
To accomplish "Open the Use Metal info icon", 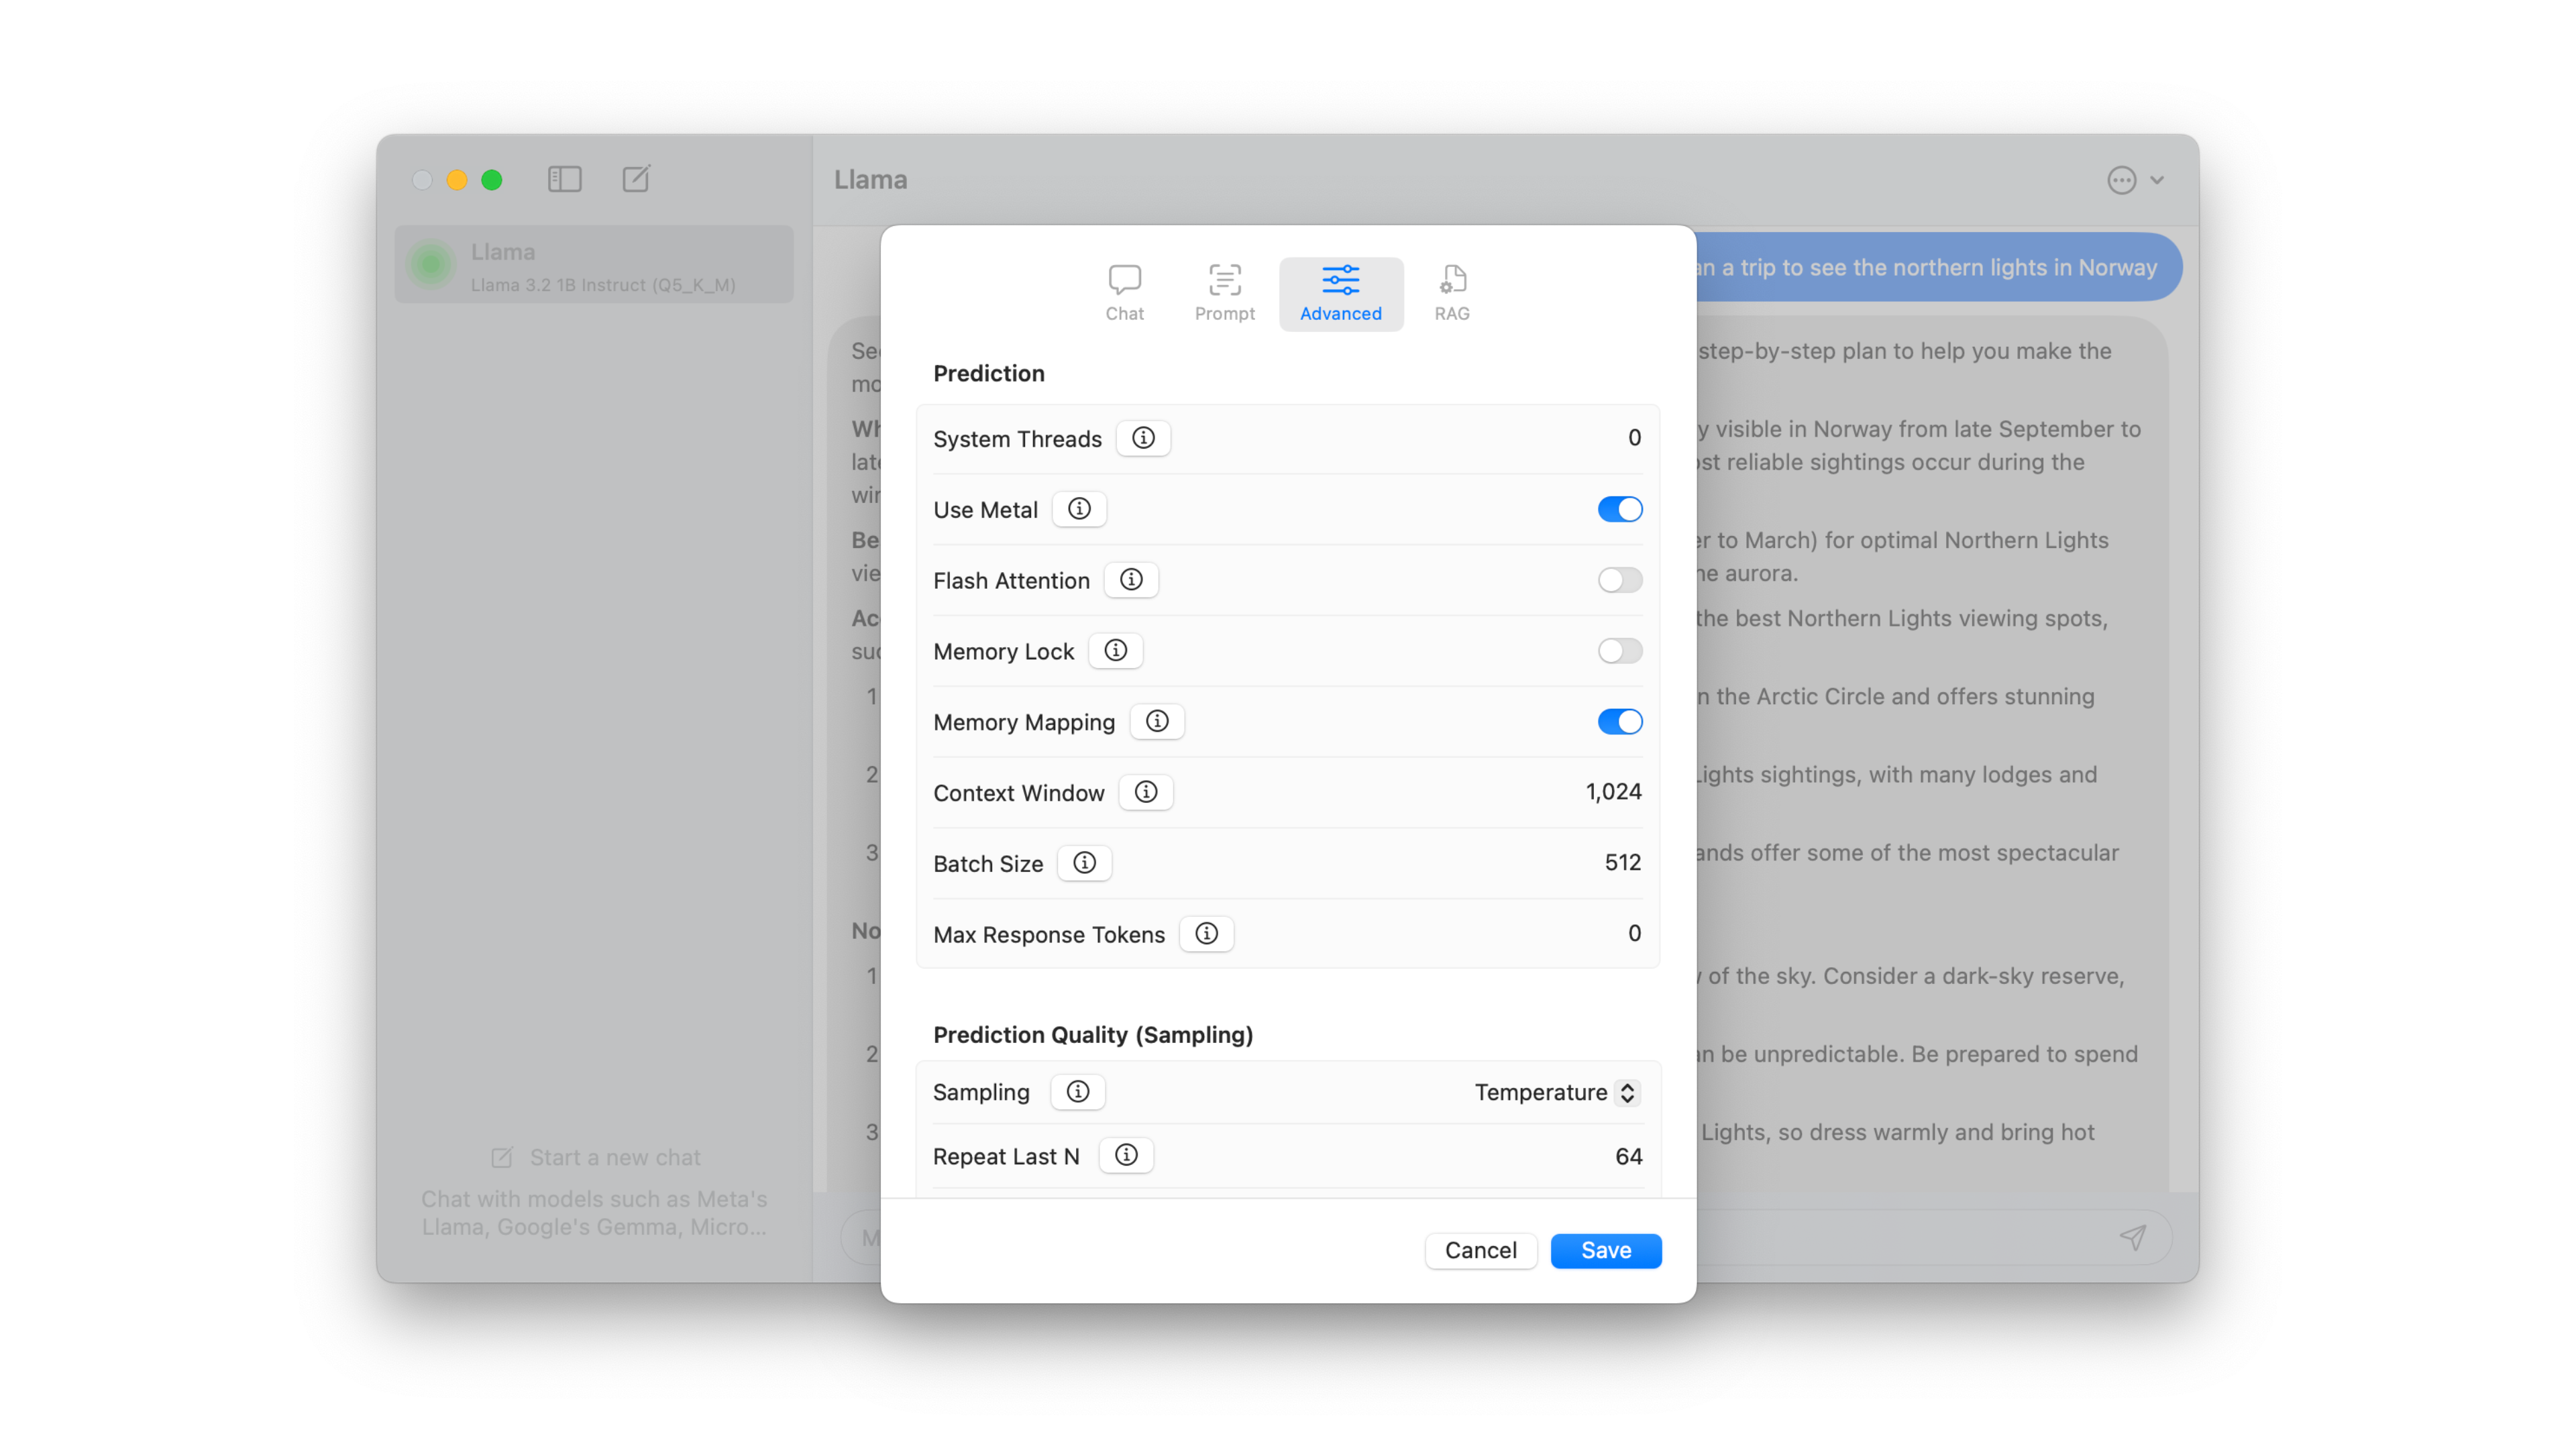I will (1079, 509).
